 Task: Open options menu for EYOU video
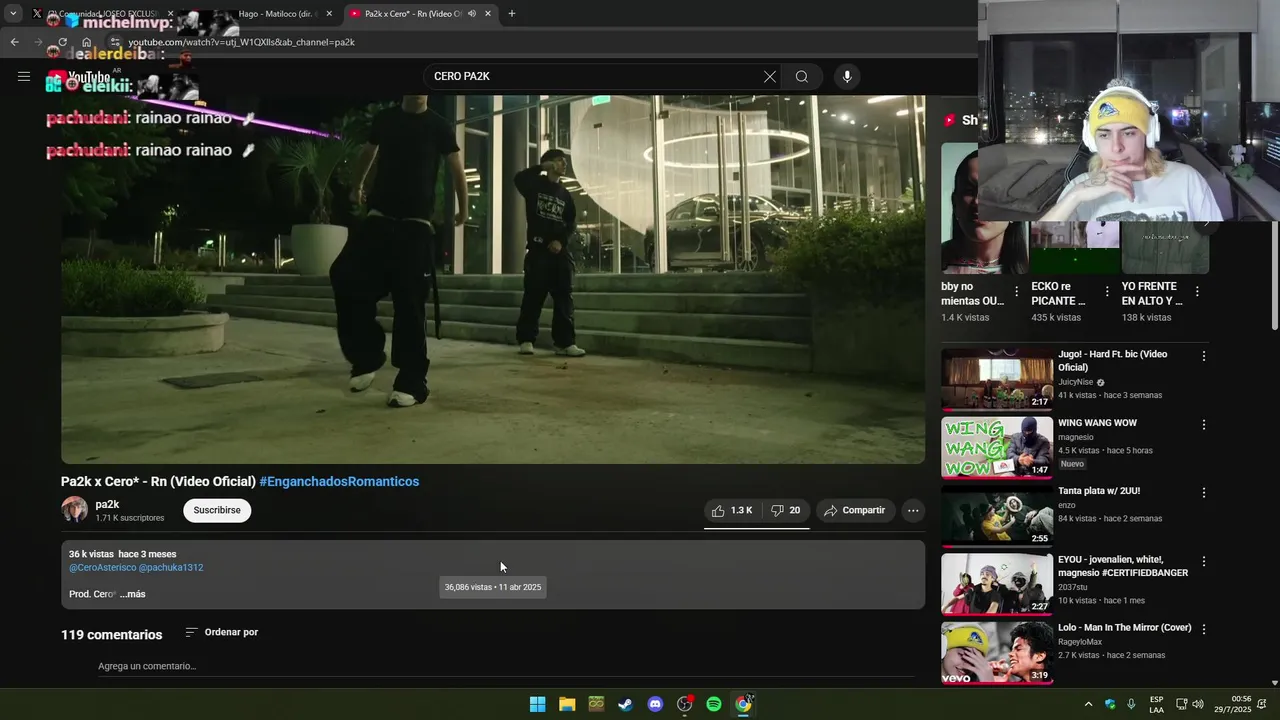1204,561
